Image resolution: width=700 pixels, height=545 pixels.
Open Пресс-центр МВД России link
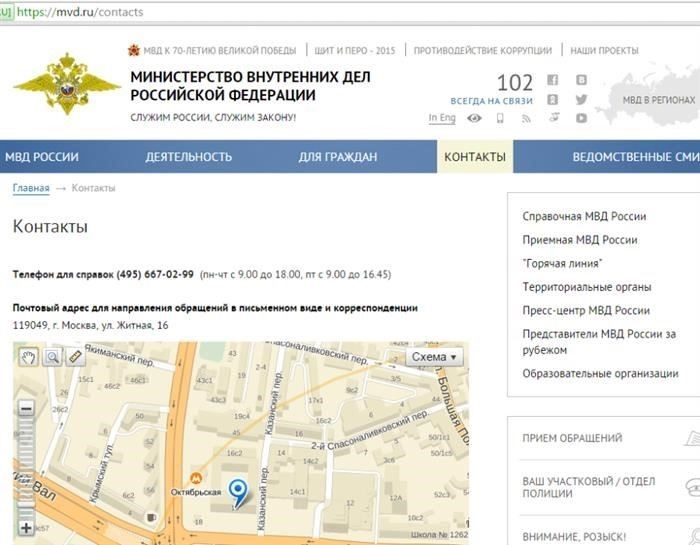586,311
